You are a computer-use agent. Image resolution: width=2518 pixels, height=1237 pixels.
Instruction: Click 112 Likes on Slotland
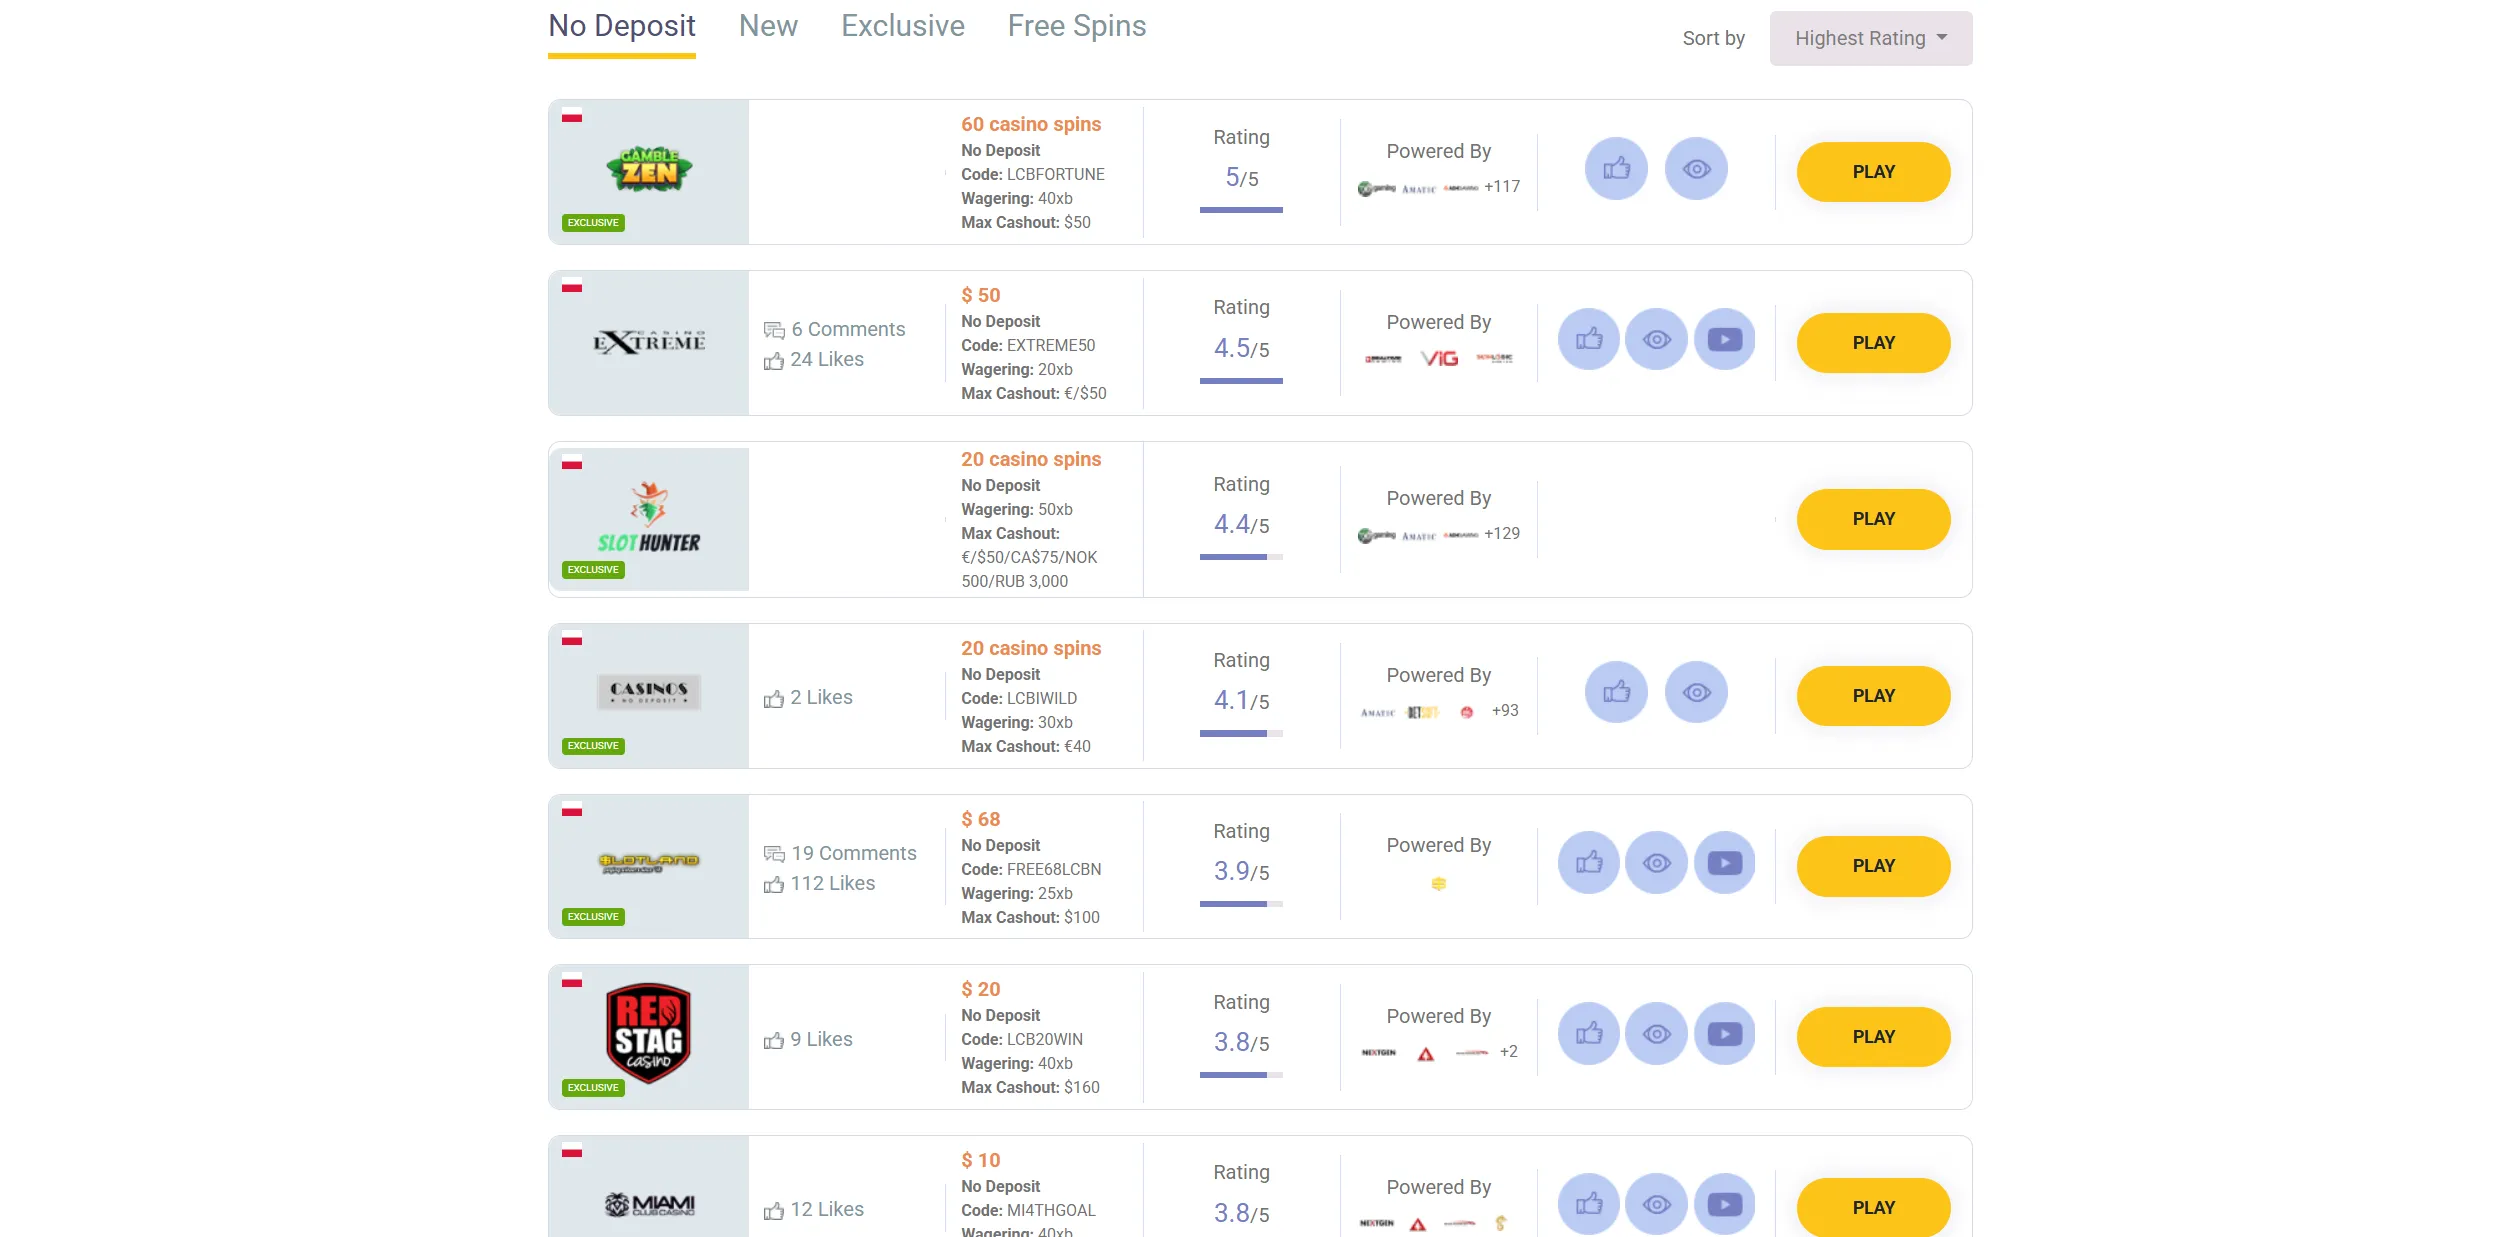[819, 883]
